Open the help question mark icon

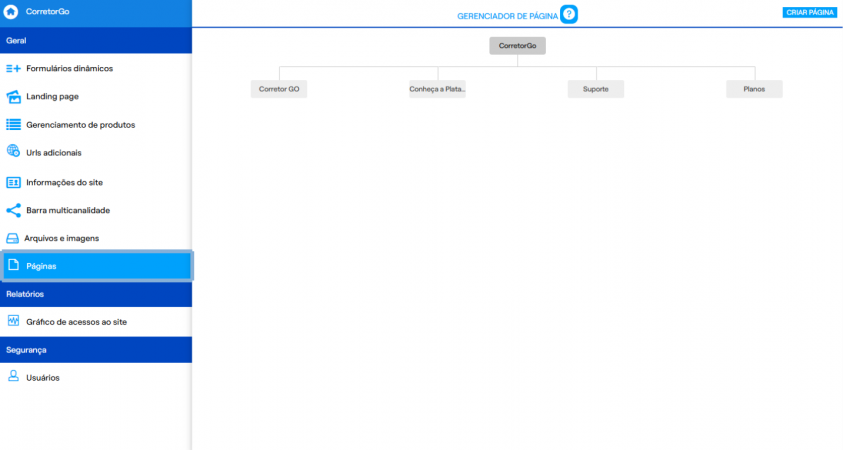coord(569,15)
